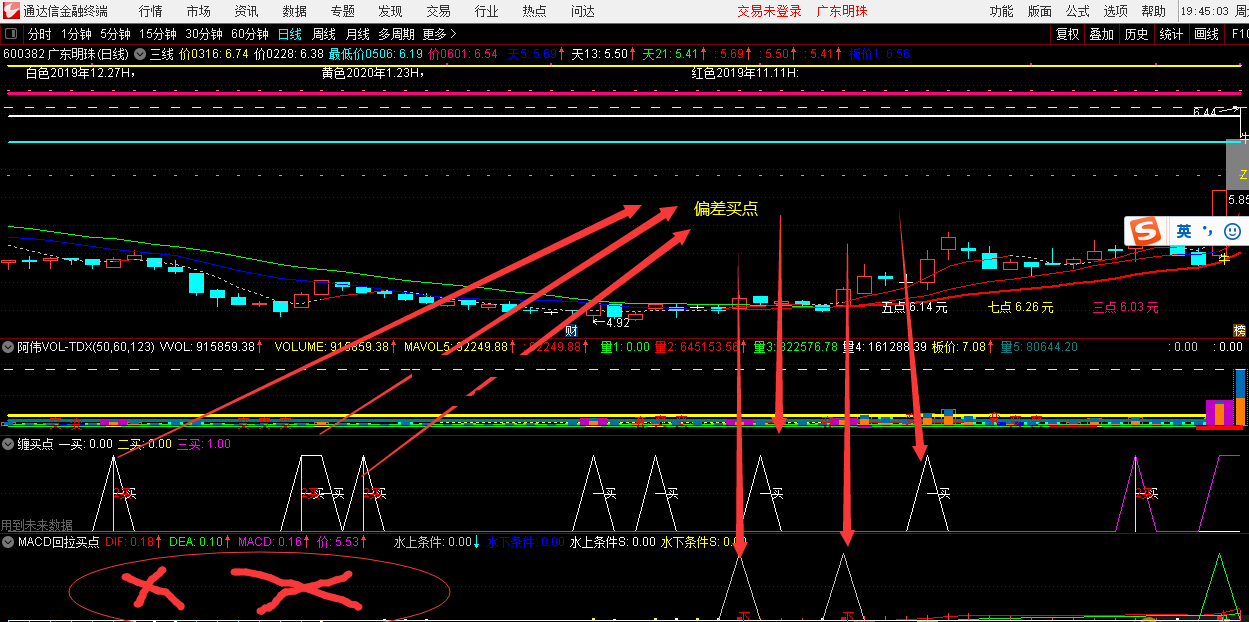Switch to 1分钟 chart period
This screenshot has width=1249, height=622.
pos(76,34)
